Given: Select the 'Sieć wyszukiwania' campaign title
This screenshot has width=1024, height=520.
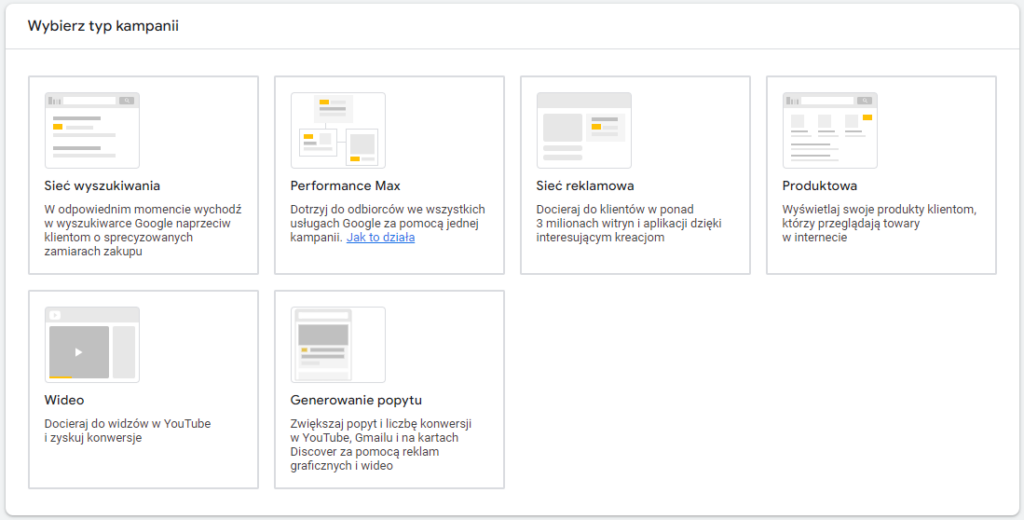Looking at the screenshot, I should [x=102, y=186].
